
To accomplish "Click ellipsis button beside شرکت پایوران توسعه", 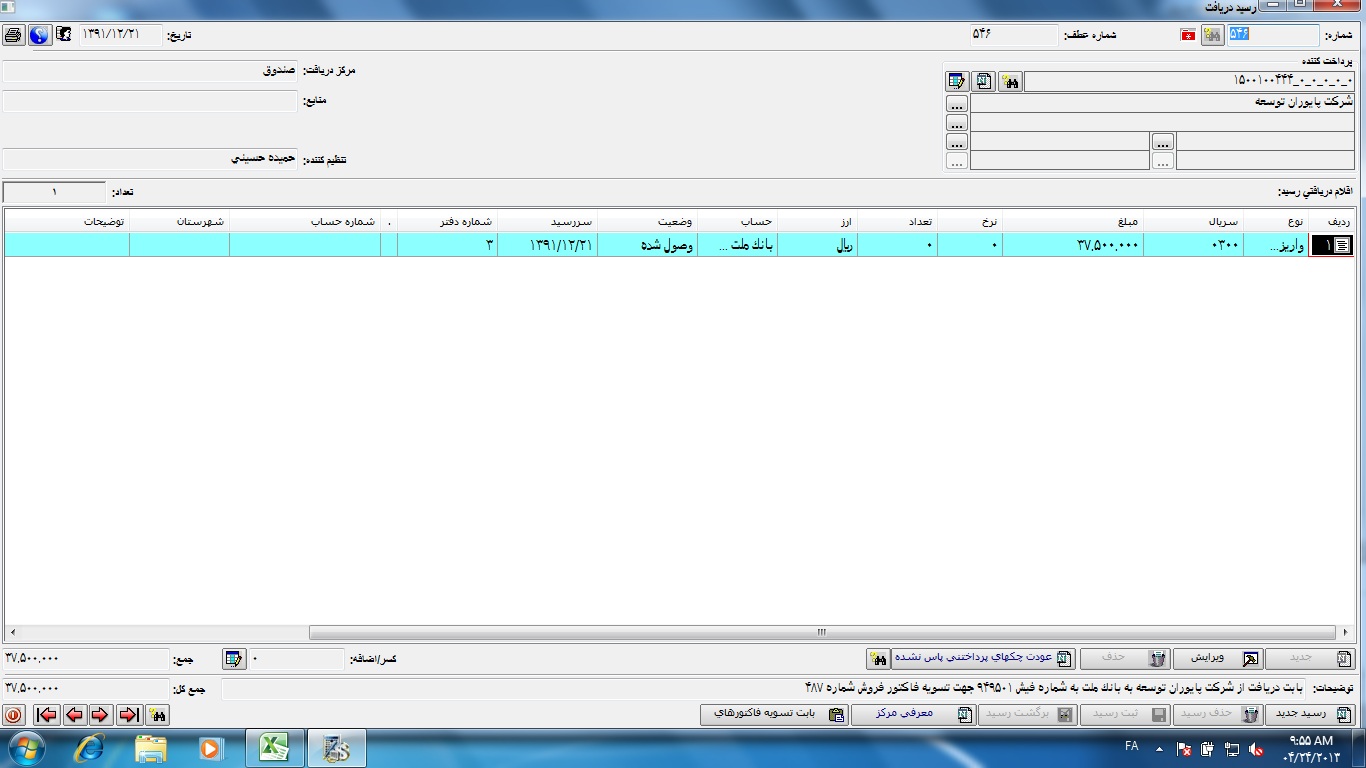I will pyautogui.click(x=957, y=104).
